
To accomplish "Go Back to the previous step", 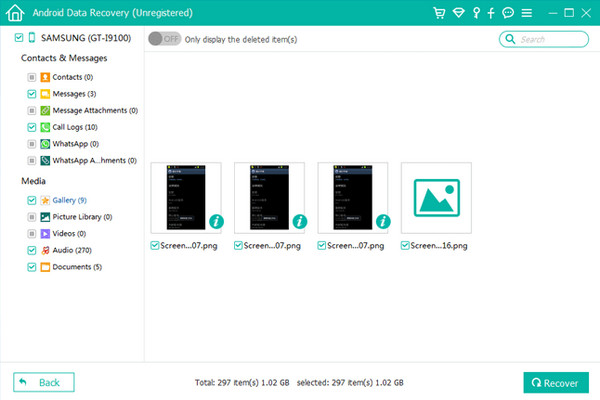I will point(44,382).
